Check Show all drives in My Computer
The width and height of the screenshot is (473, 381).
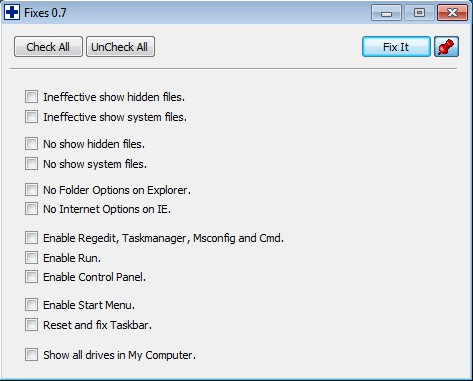31,355
